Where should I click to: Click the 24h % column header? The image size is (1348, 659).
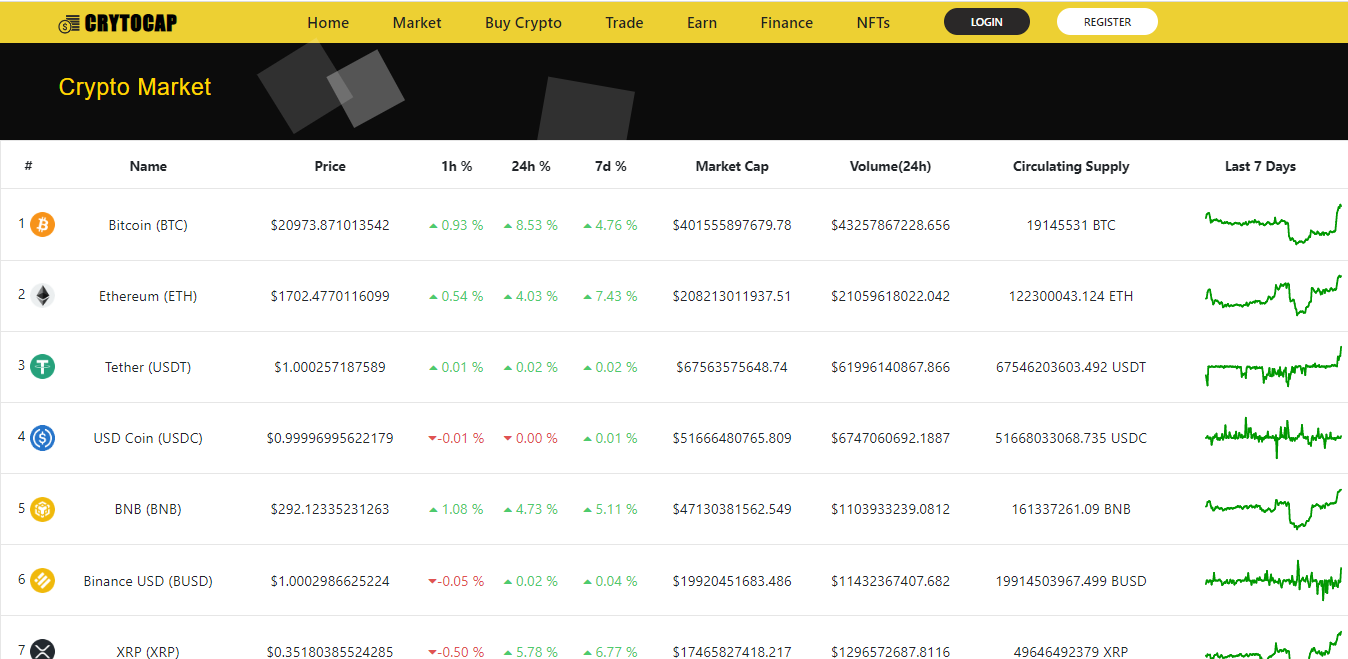coord(531,166)
